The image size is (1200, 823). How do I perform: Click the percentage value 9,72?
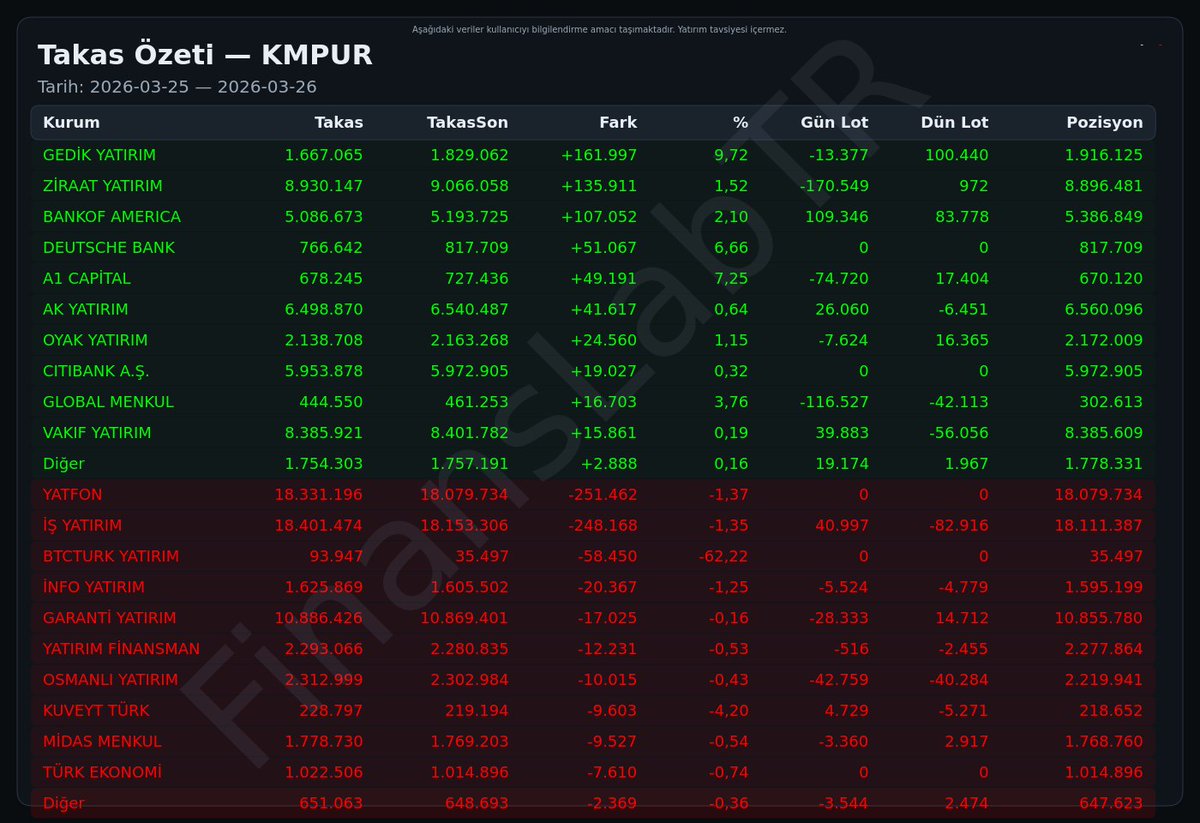click(x=731, y=155)
